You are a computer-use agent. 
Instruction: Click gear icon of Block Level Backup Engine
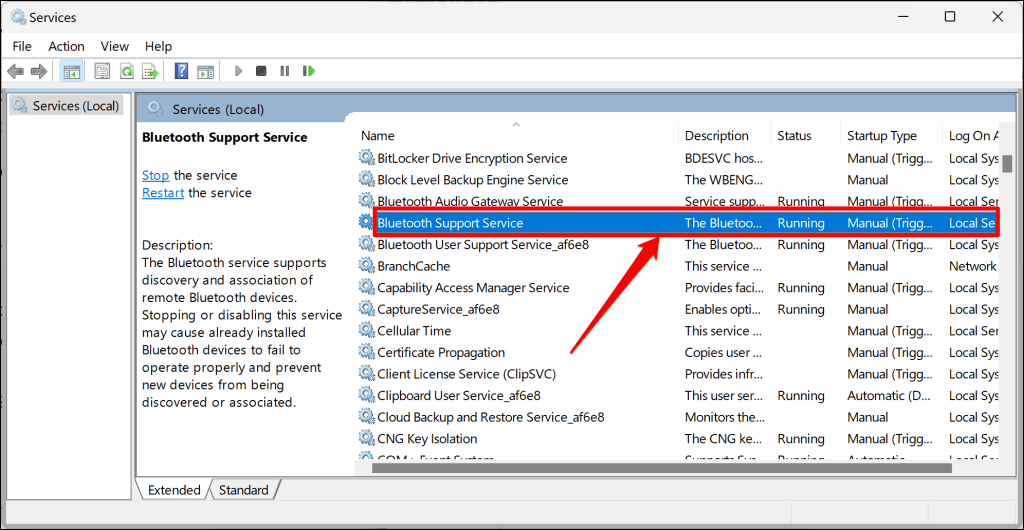tap(366, 179)
